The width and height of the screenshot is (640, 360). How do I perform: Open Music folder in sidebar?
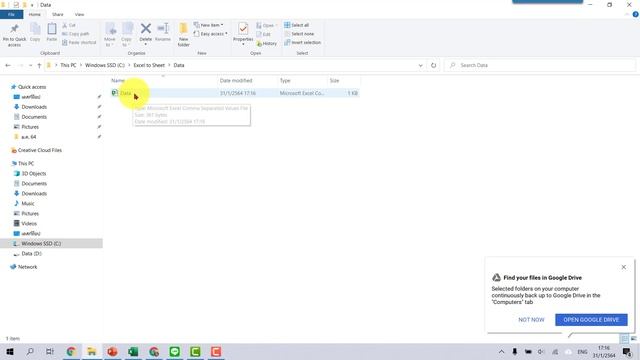28,203
